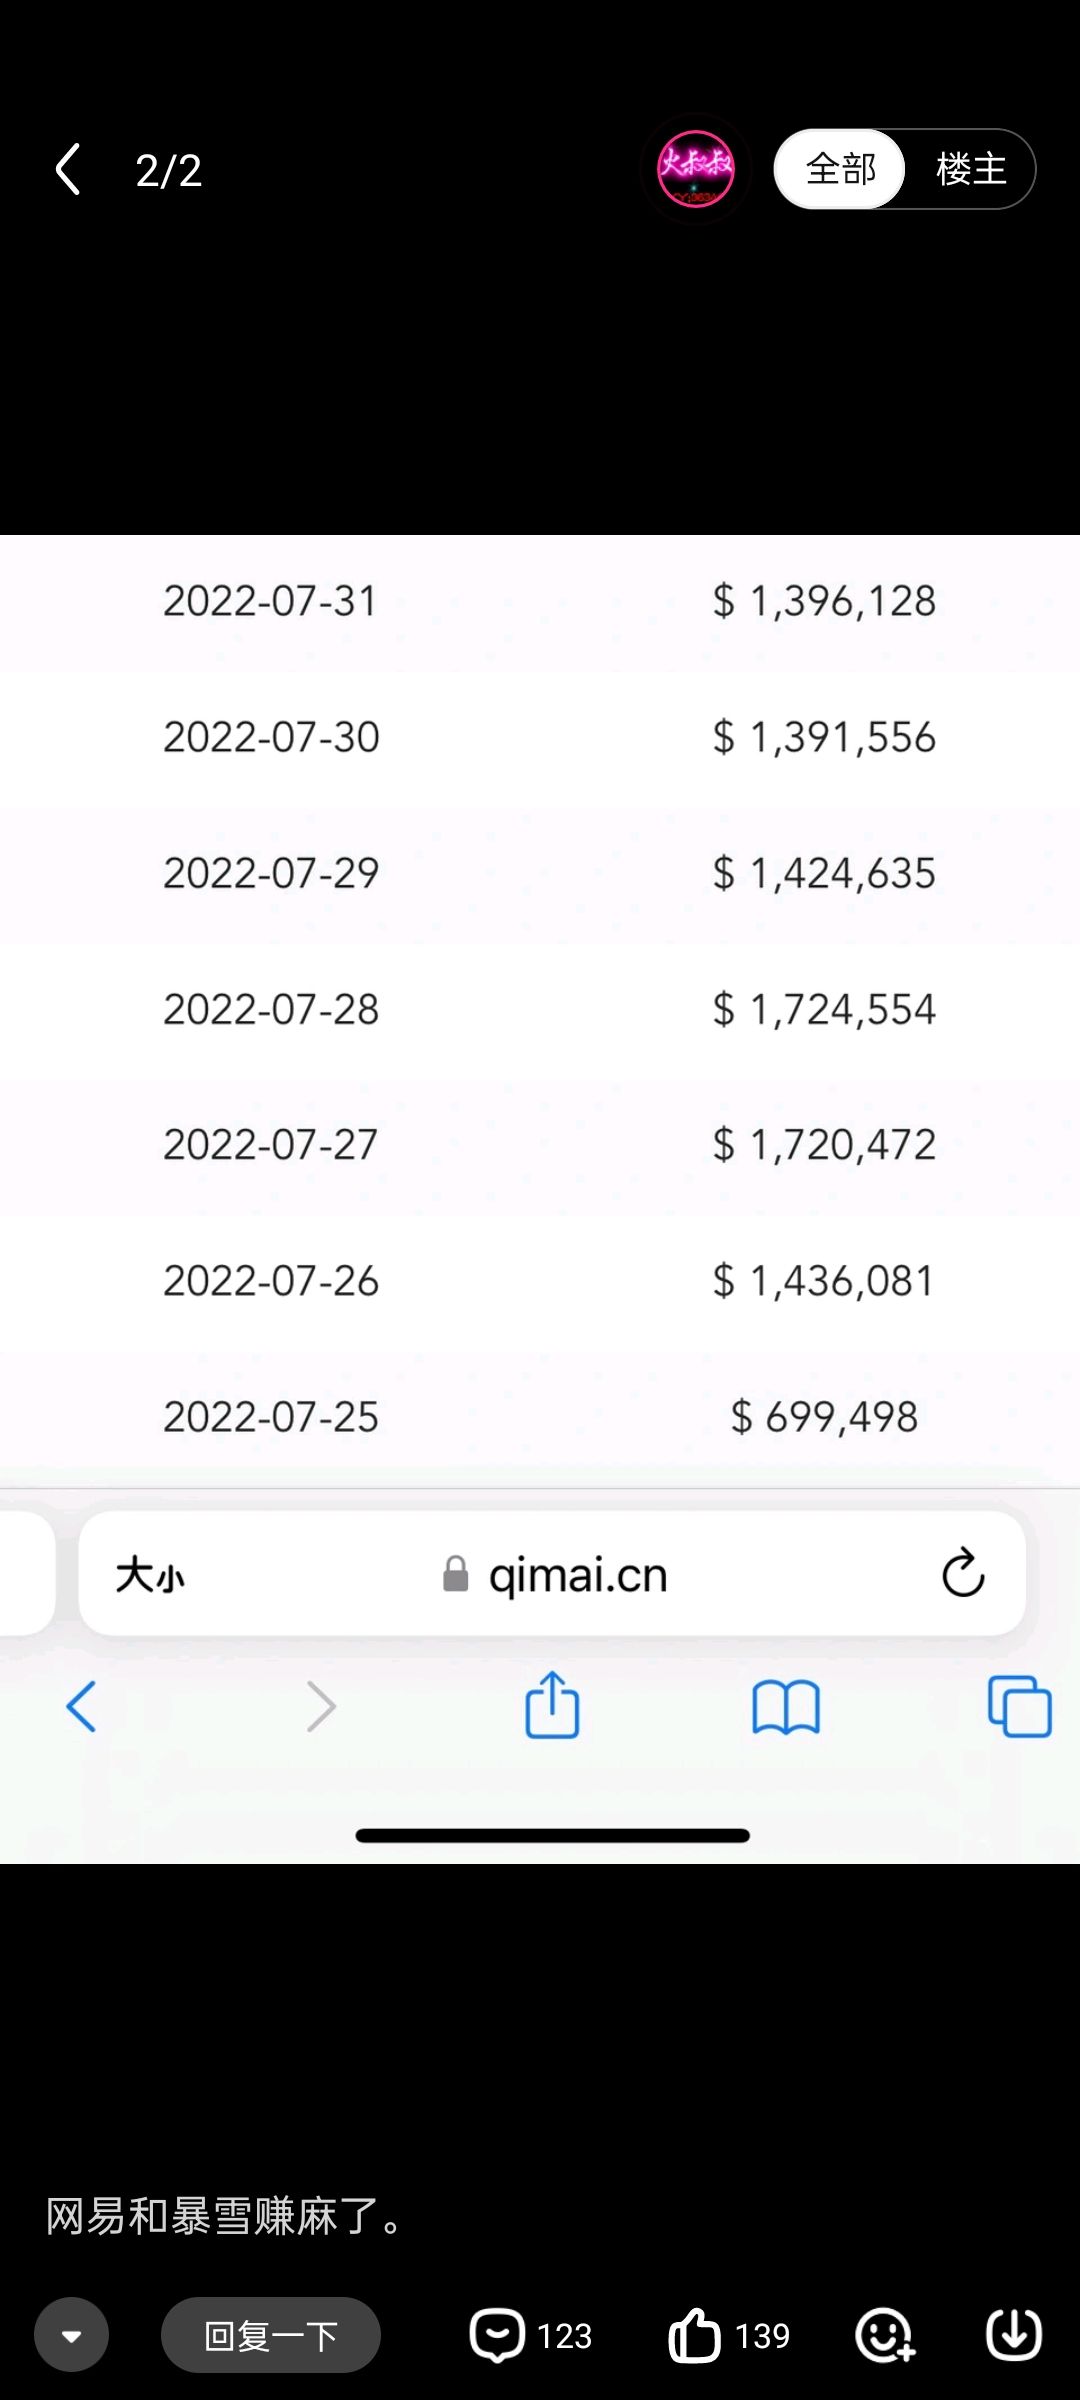
Task: Collapse caption with bottom-left down arrow
Action: (x=71, y=2335)
